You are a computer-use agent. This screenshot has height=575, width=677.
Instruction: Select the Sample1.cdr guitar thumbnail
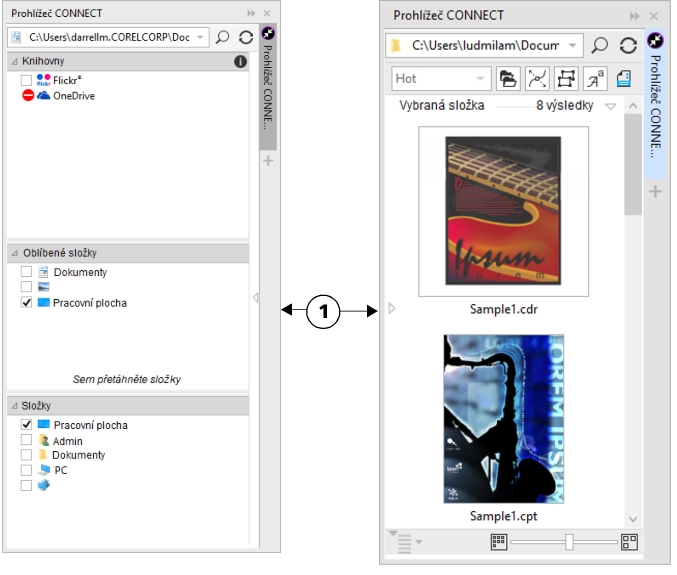coord(504,211)
